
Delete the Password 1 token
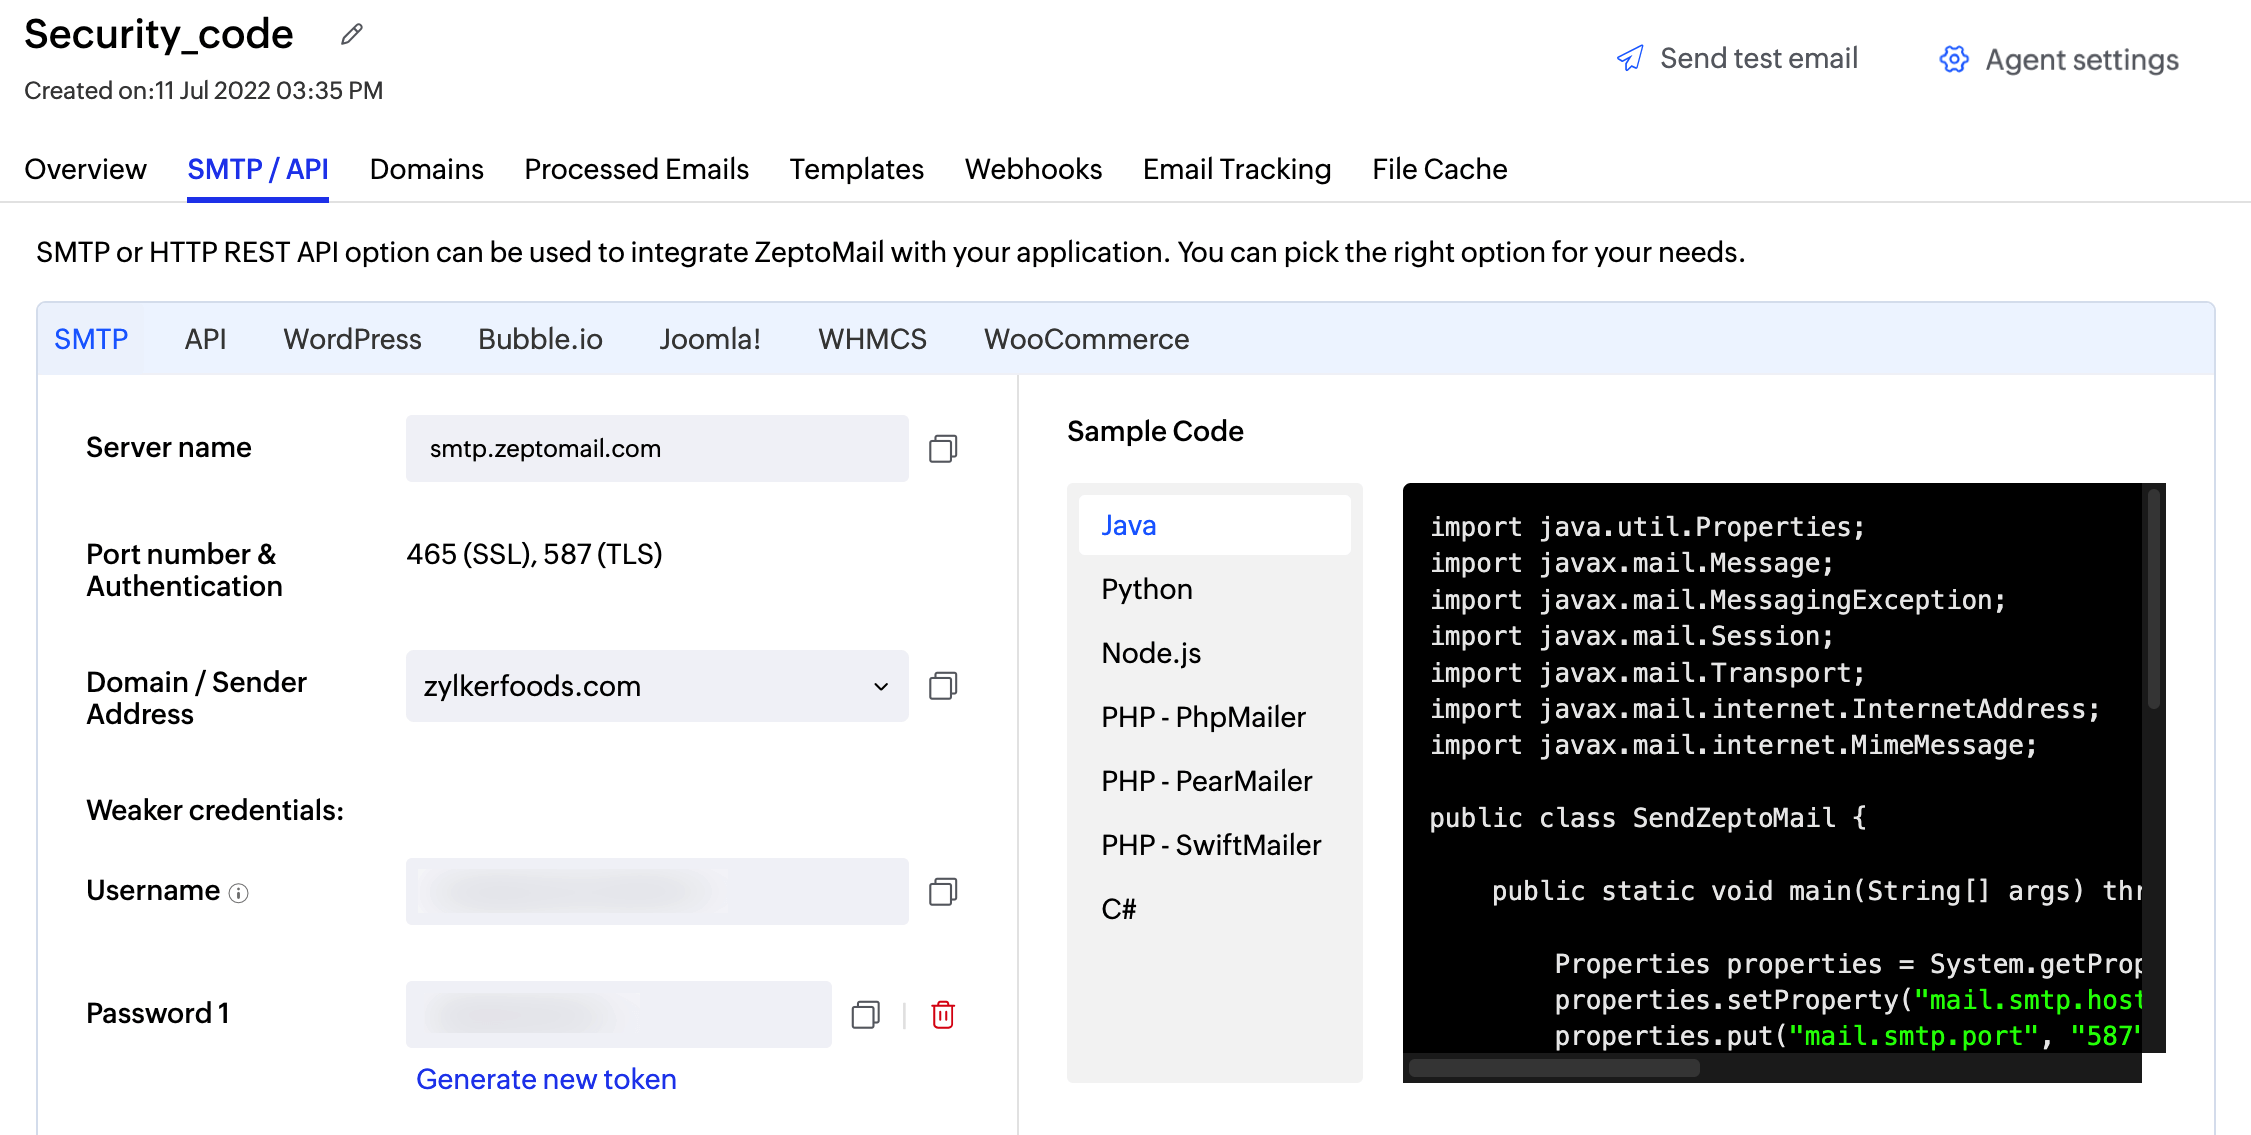coord(941,1014)
